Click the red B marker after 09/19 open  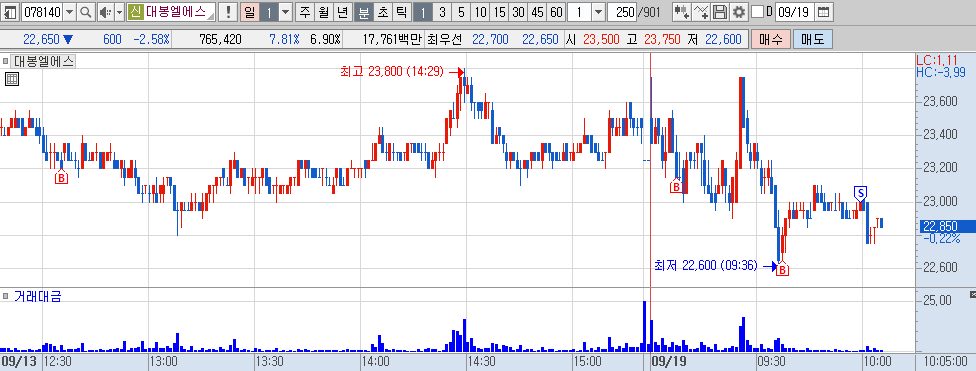(675, 186)
